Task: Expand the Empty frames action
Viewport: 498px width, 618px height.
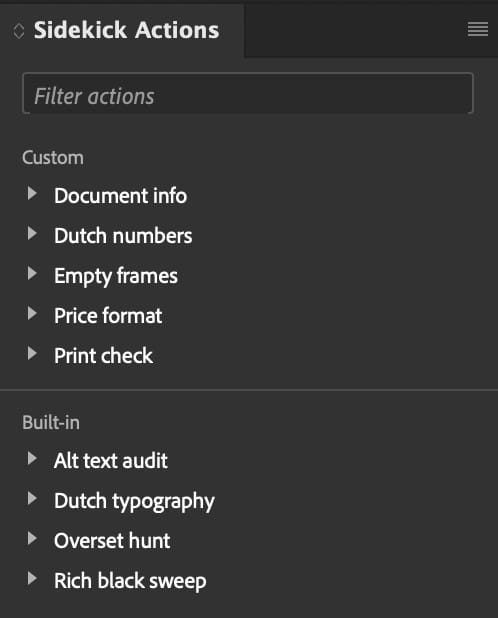Action: pyautogui.click(x=32, y=273)
